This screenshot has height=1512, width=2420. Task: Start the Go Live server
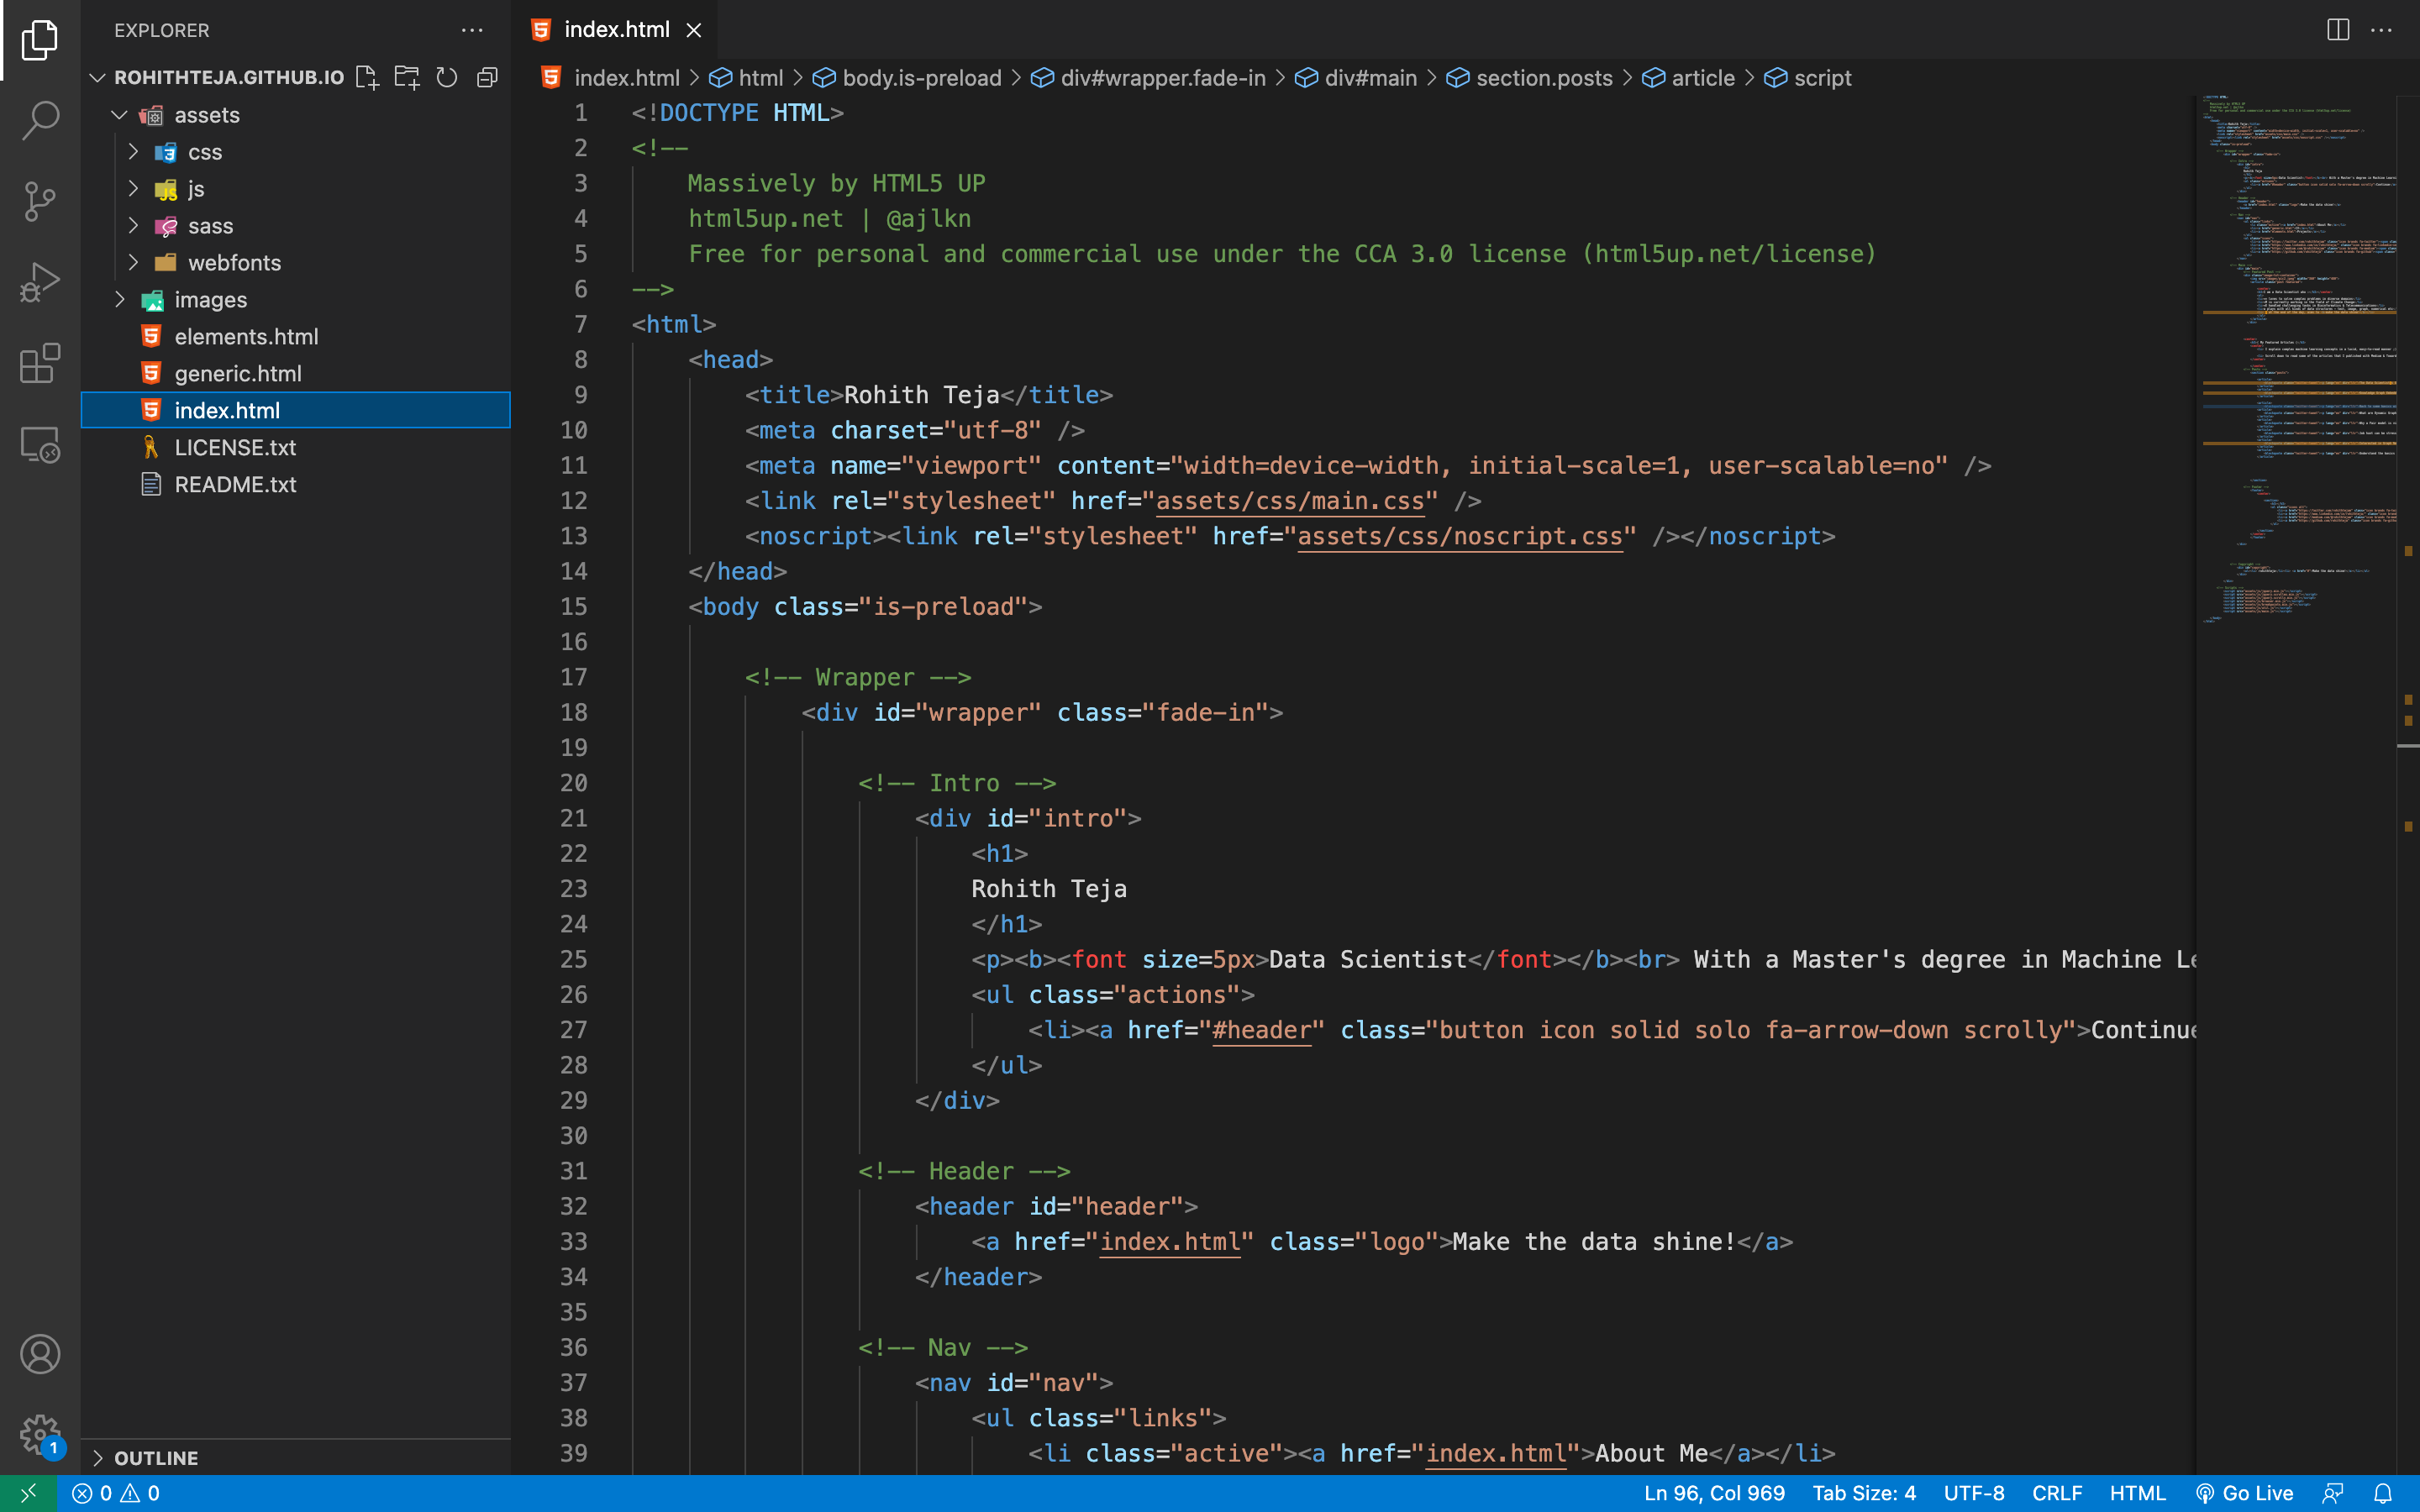2244,1493
